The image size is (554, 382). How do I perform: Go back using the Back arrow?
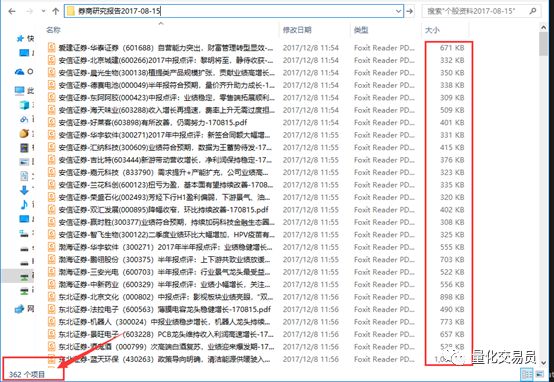click(x=12, y=11)
